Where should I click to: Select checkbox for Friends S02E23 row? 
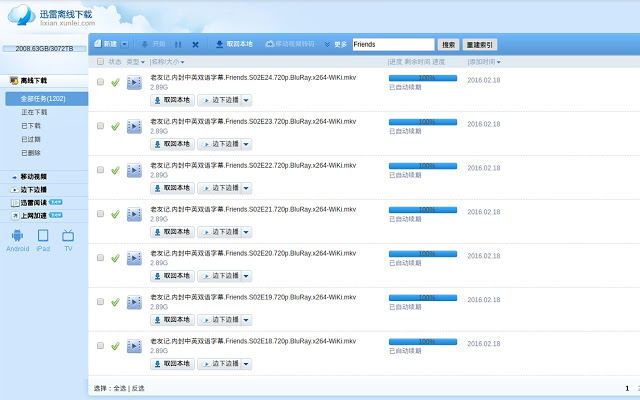click(x=100, y=126)
